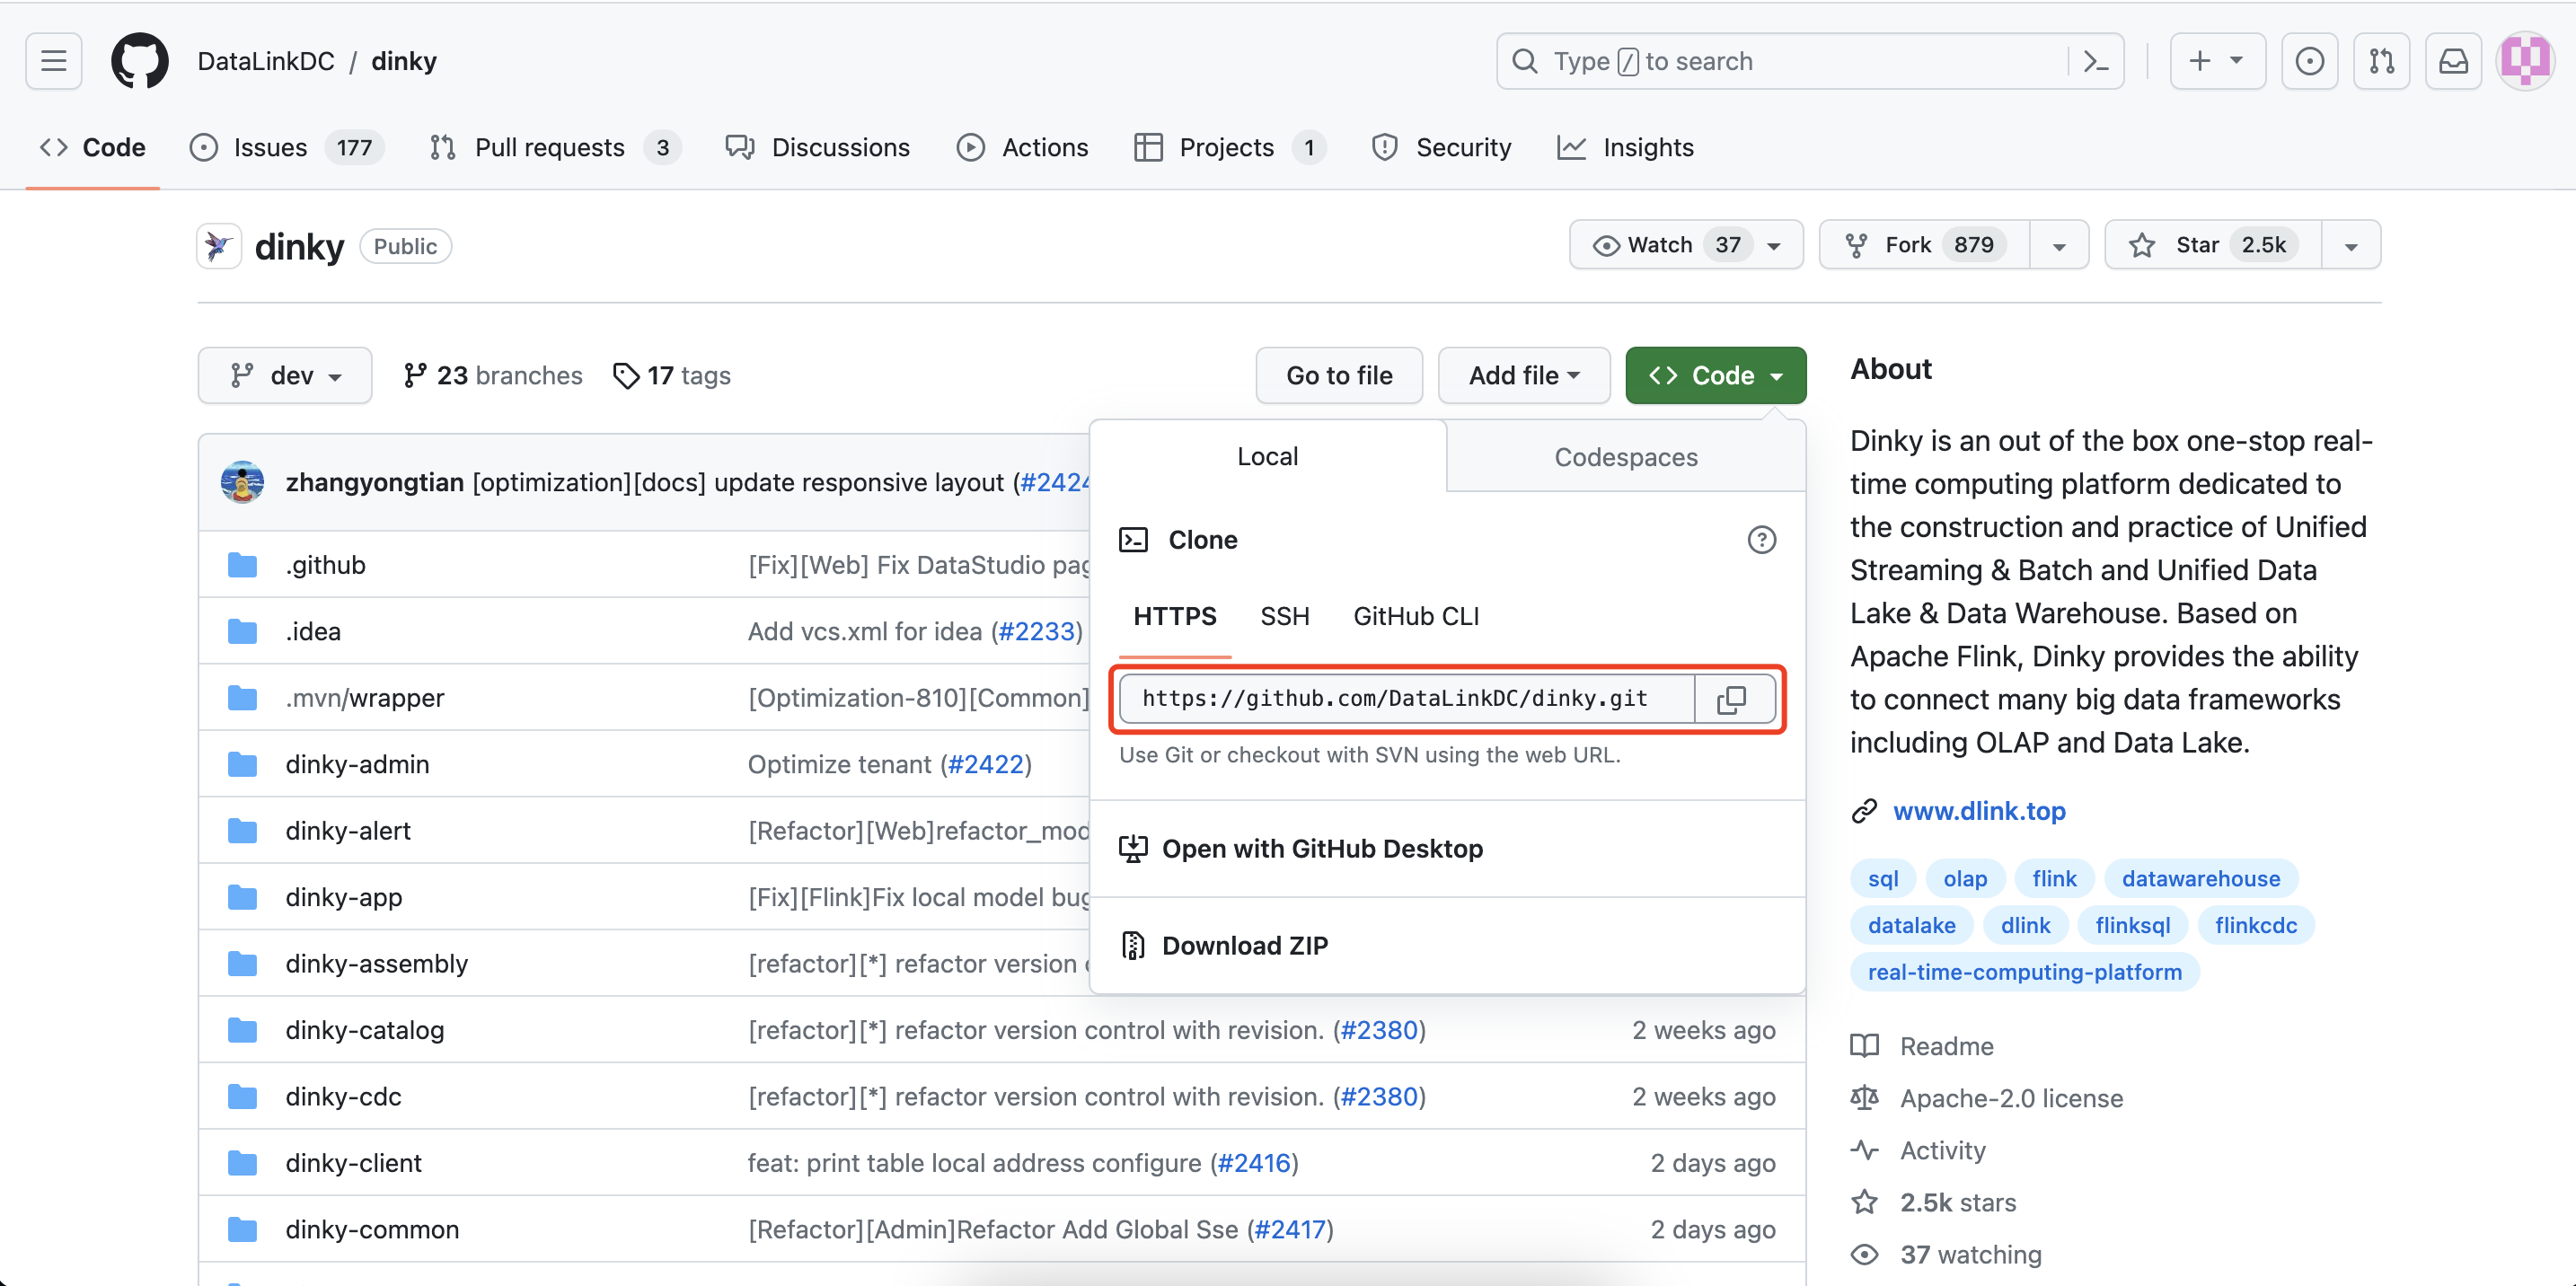Open the command palette icon in search bar
The height and width of the screenshot is (1286, 2576).
(x=2095, y=61)
